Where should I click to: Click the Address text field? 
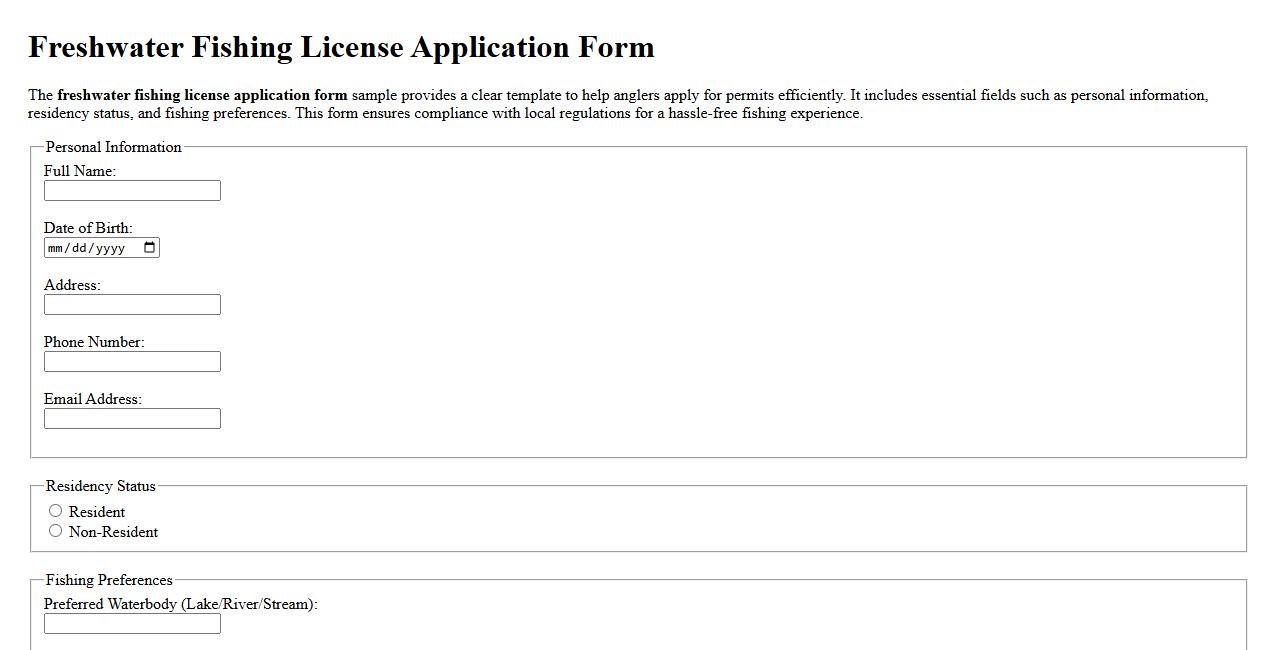click(132, 304)
